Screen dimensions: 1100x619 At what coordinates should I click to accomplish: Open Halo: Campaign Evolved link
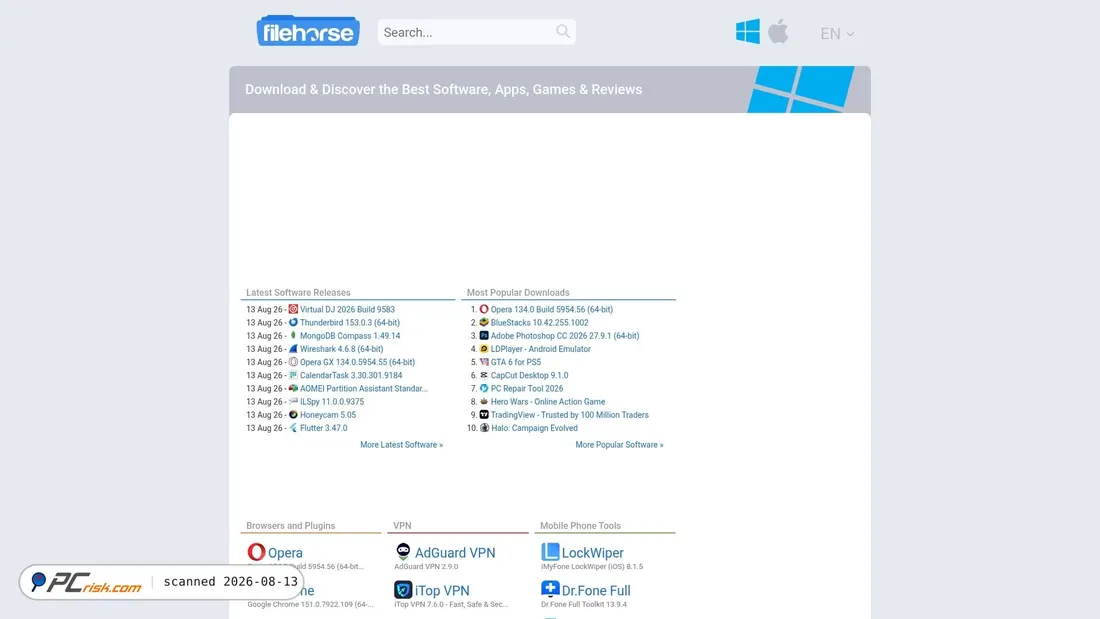tap(535, 428)
